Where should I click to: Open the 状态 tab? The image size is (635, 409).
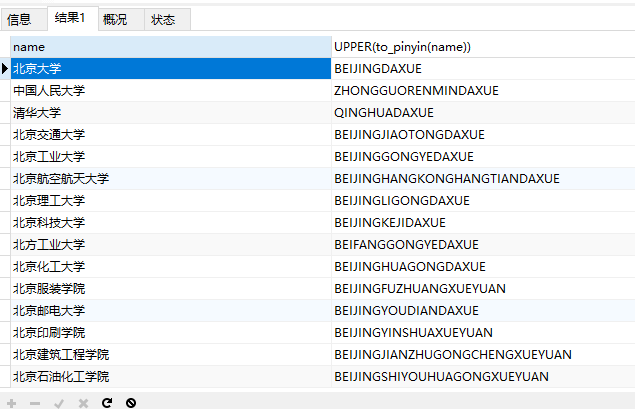(167, 19)
